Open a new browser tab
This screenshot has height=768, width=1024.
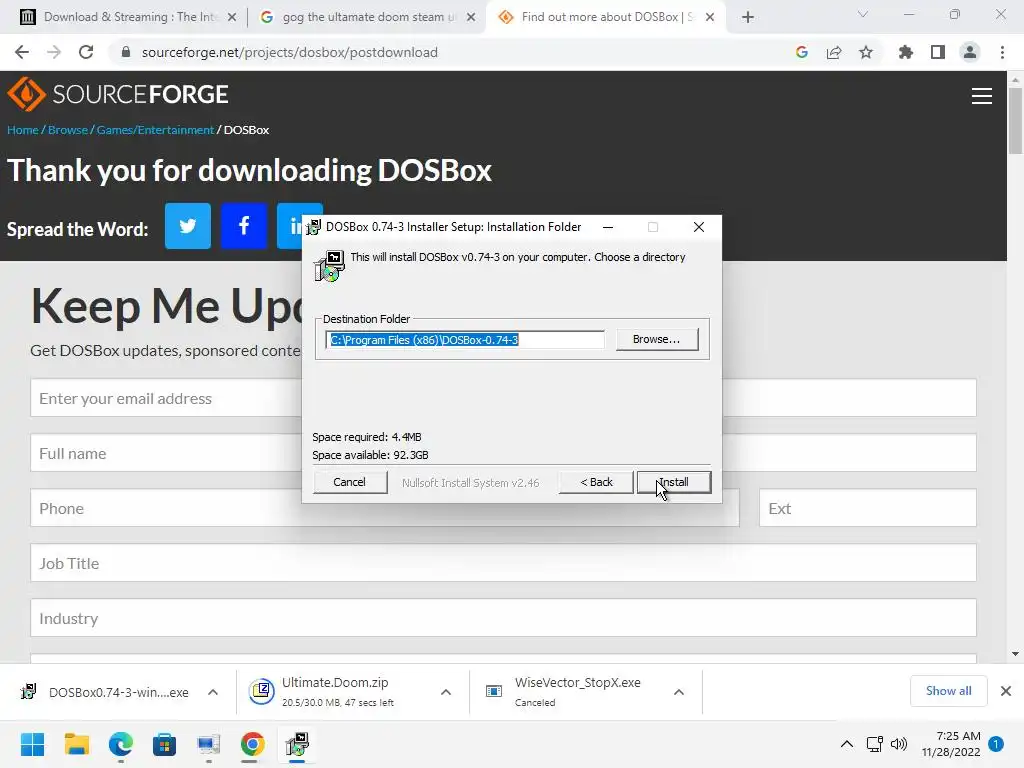748,17
